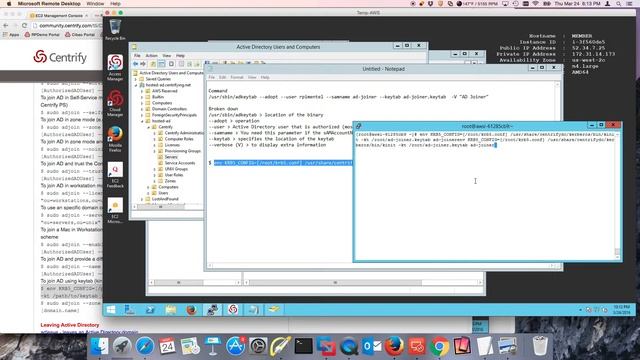Click Chrome address bar with community.centrify.com

click(67, 25)
